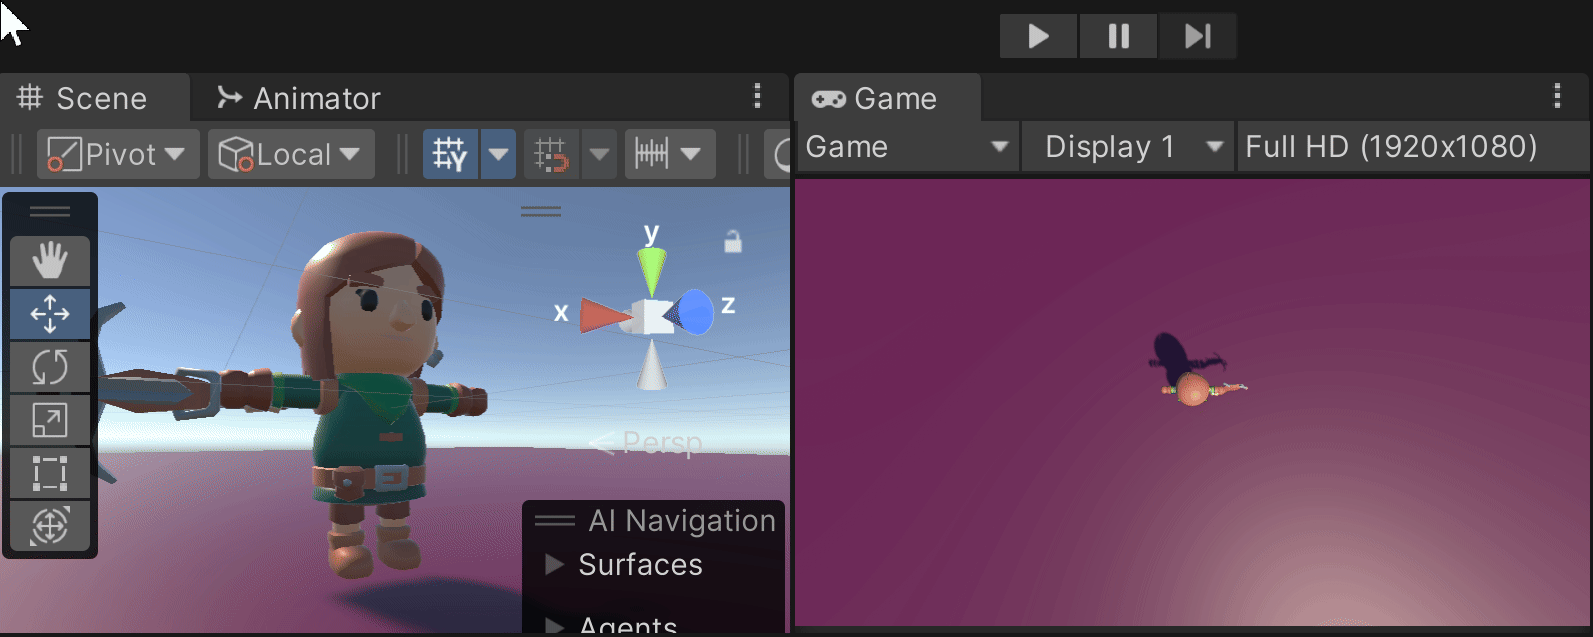Pause the game
The width and height of the screenshot is (1593, 637).
pos(1118,37)
